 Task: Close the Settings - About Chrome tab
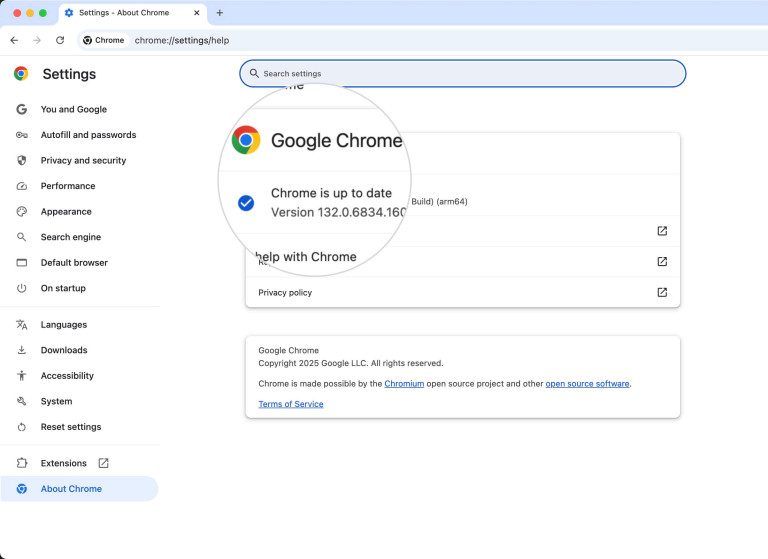pos(196,13)
